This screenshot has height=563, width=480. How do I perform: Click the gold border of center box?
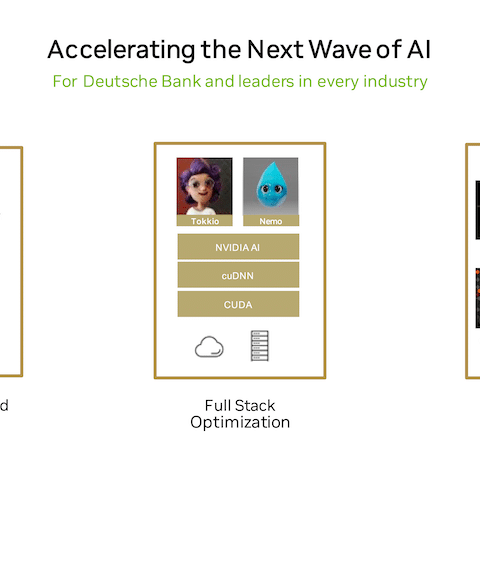click(240, 144)
